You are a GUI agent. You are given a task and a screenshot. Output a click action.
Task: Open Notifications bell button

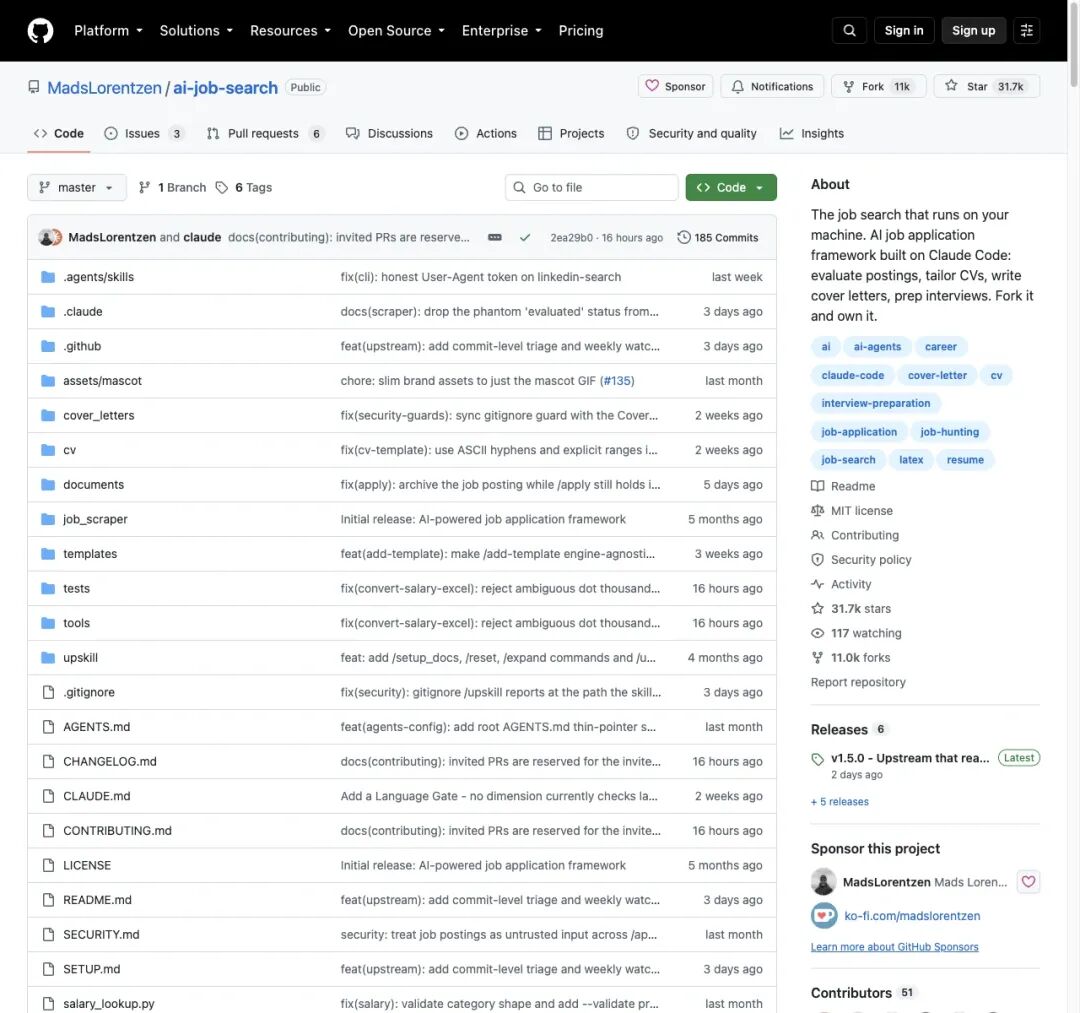772,86
